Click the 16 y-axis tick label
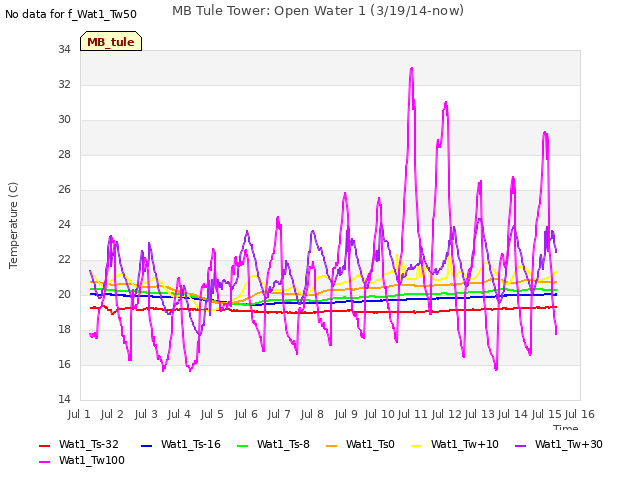640x480 pixels. 64,364
